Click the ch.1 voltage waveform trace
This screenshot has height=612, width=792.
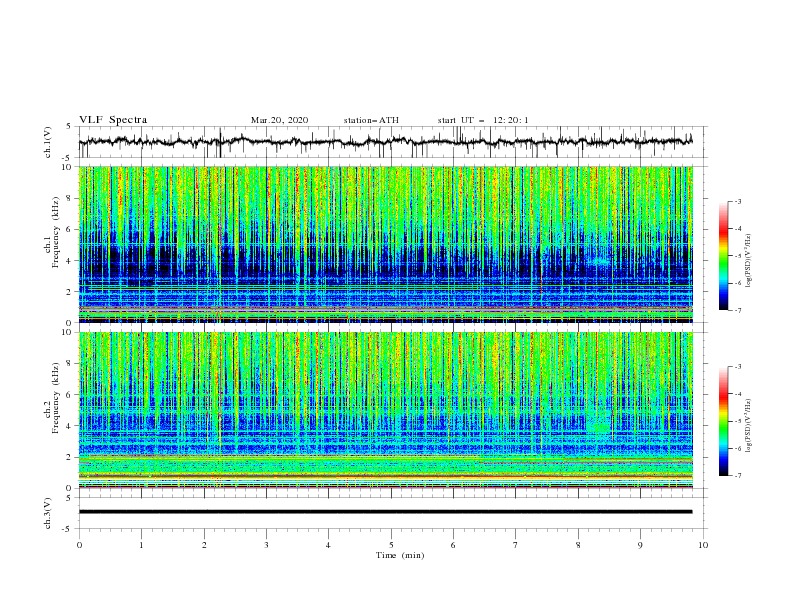tap(385, 141)
